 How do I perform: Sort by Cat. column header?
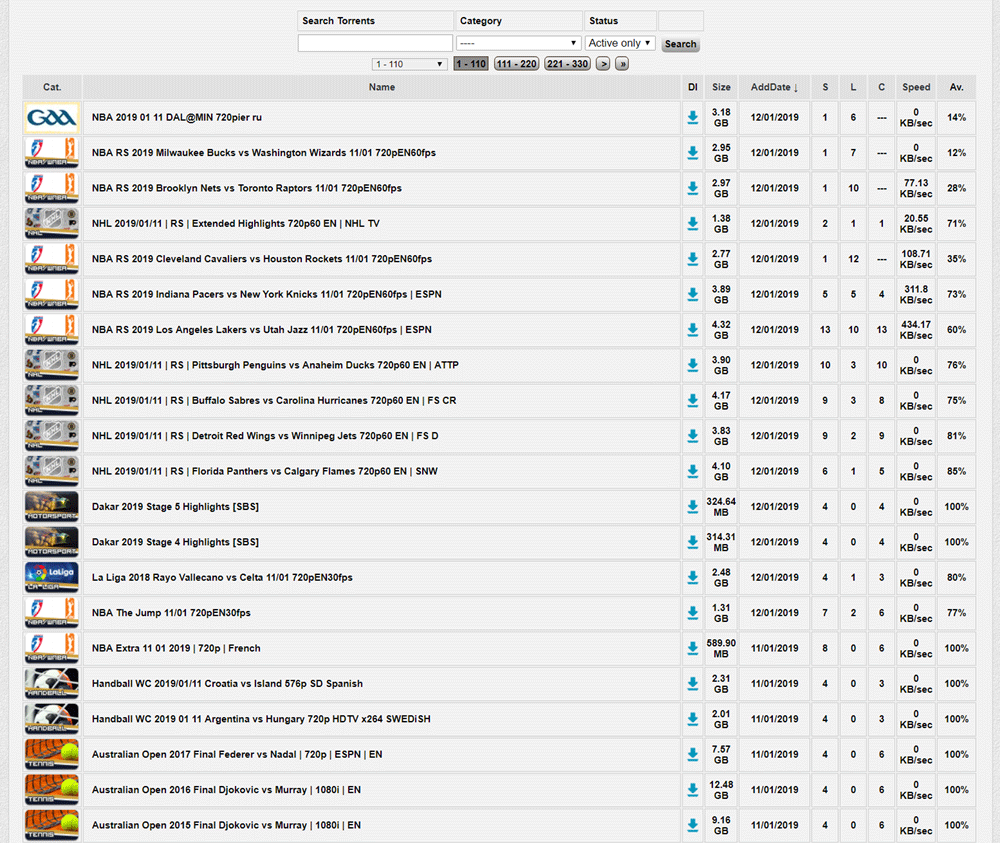pos(52,87)
